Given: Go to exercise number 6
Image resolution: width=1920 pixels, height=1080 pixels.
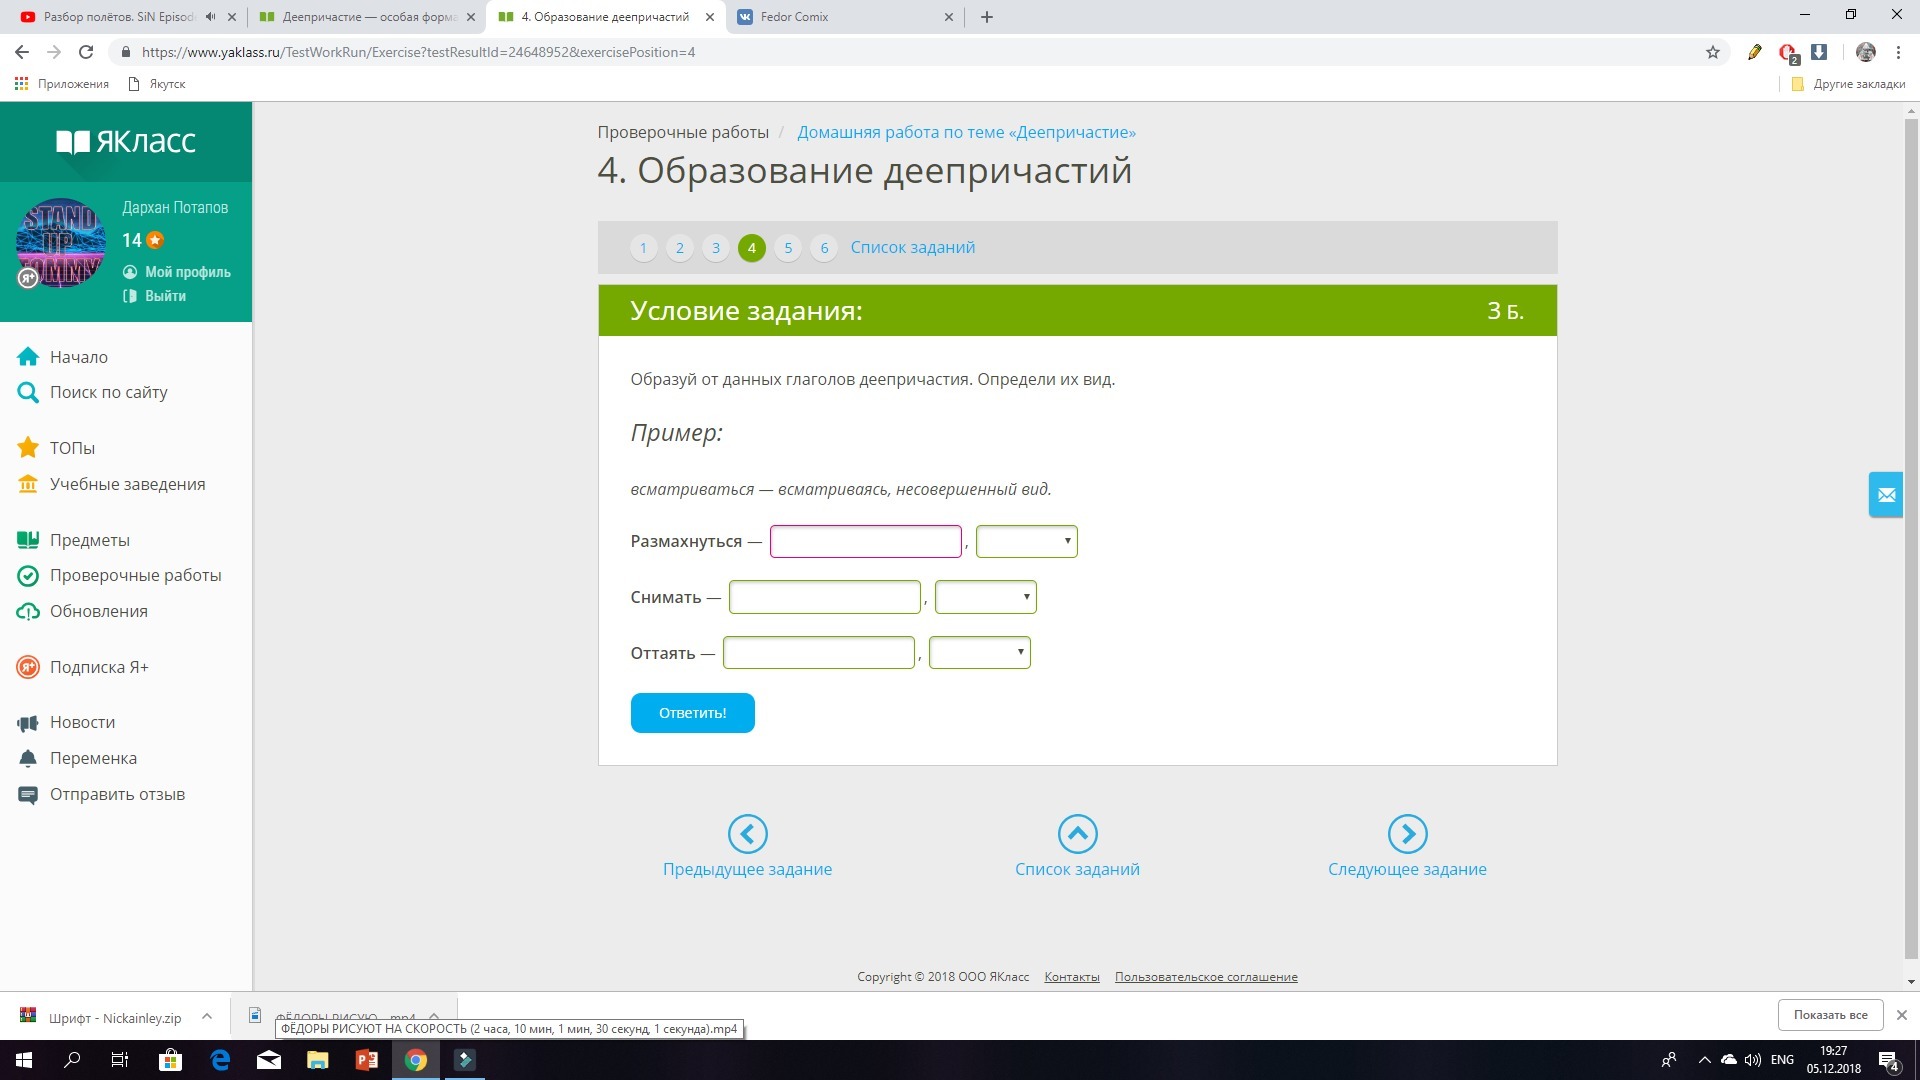Looking at the screenshot, I should point(824,248).
